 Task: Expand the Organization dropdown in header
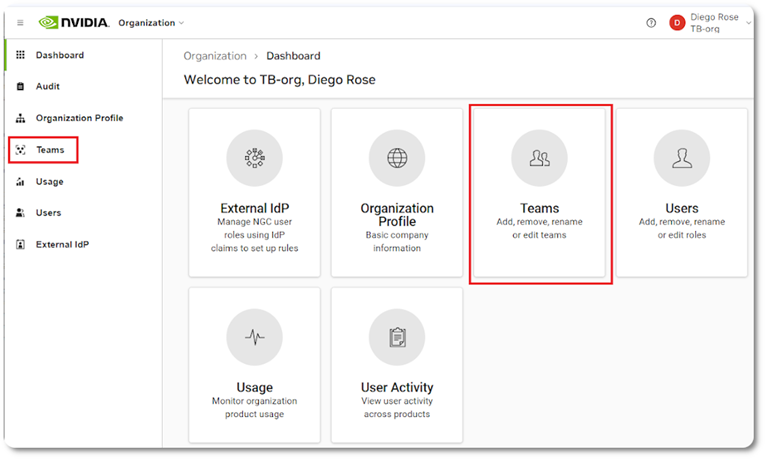pyautogui.click(x=151, y=23)
